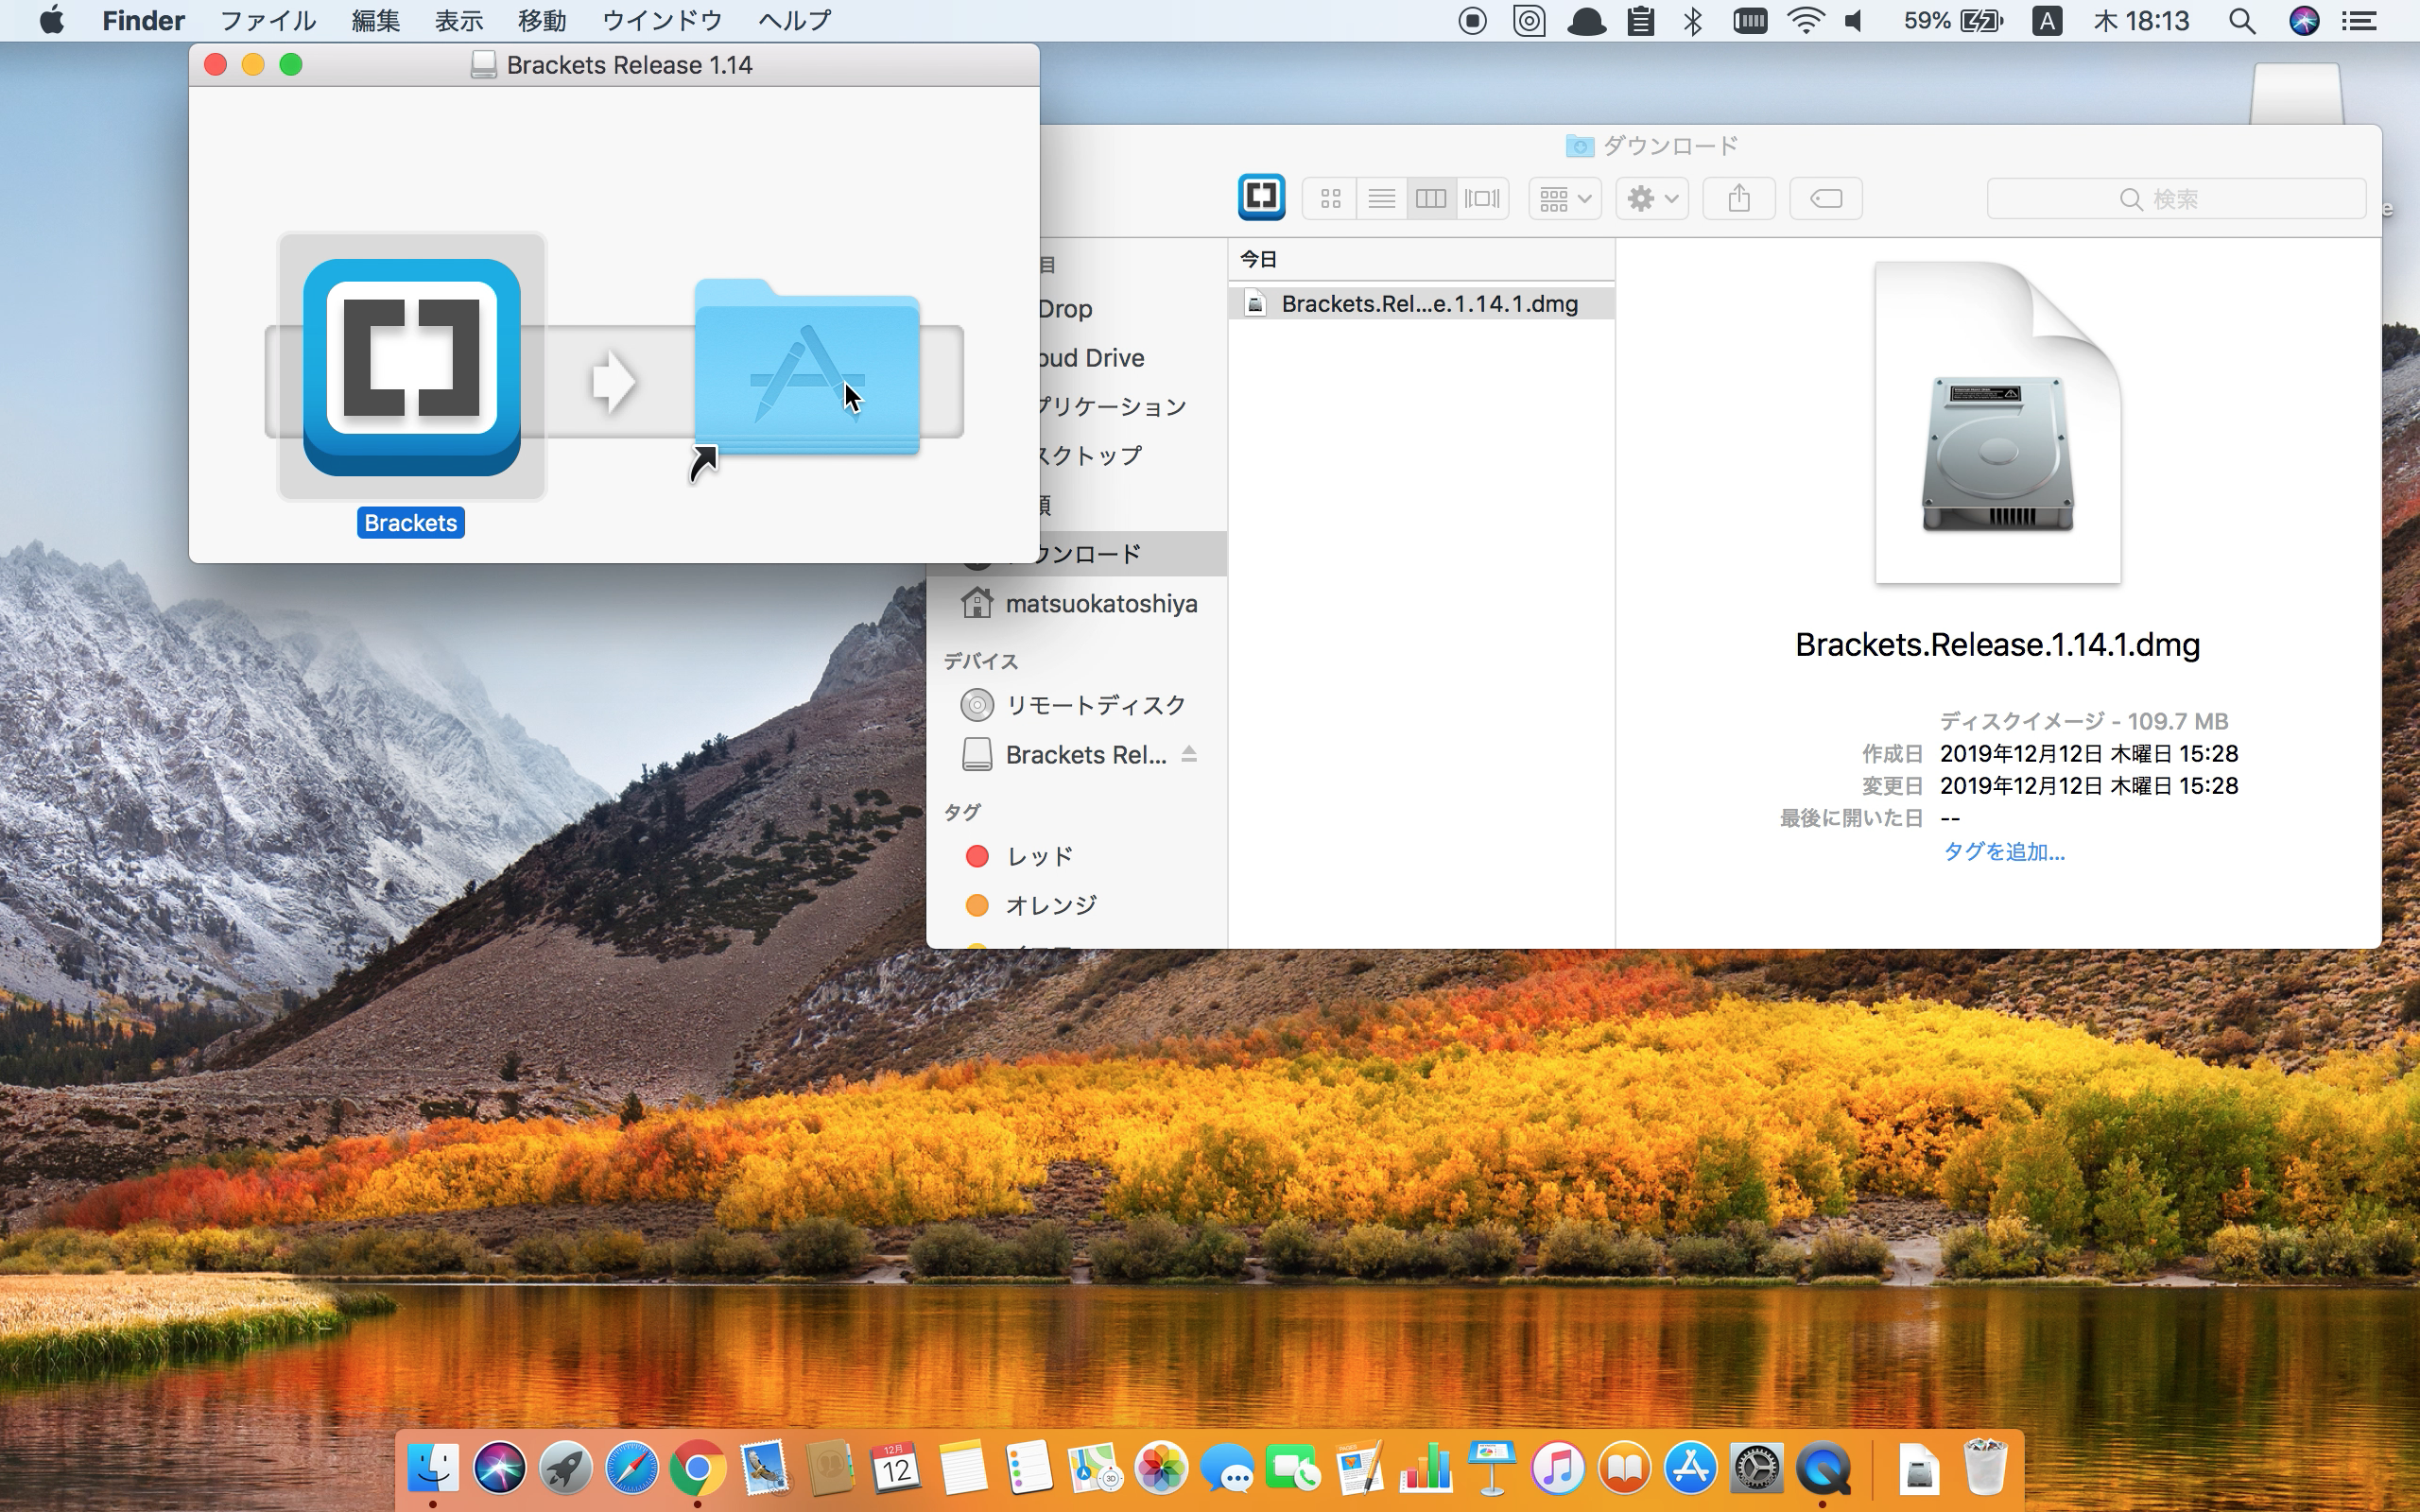Click Brackets icon in Downloads window toolbar

(1261, 197)
